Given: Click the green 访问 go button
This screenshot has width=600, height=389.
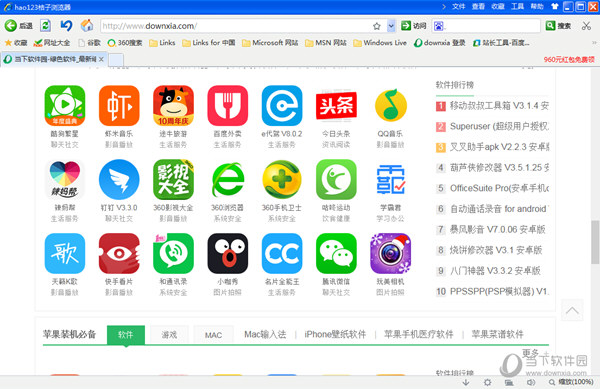Looking at the screenshot, I should click(x=413, y=26).
